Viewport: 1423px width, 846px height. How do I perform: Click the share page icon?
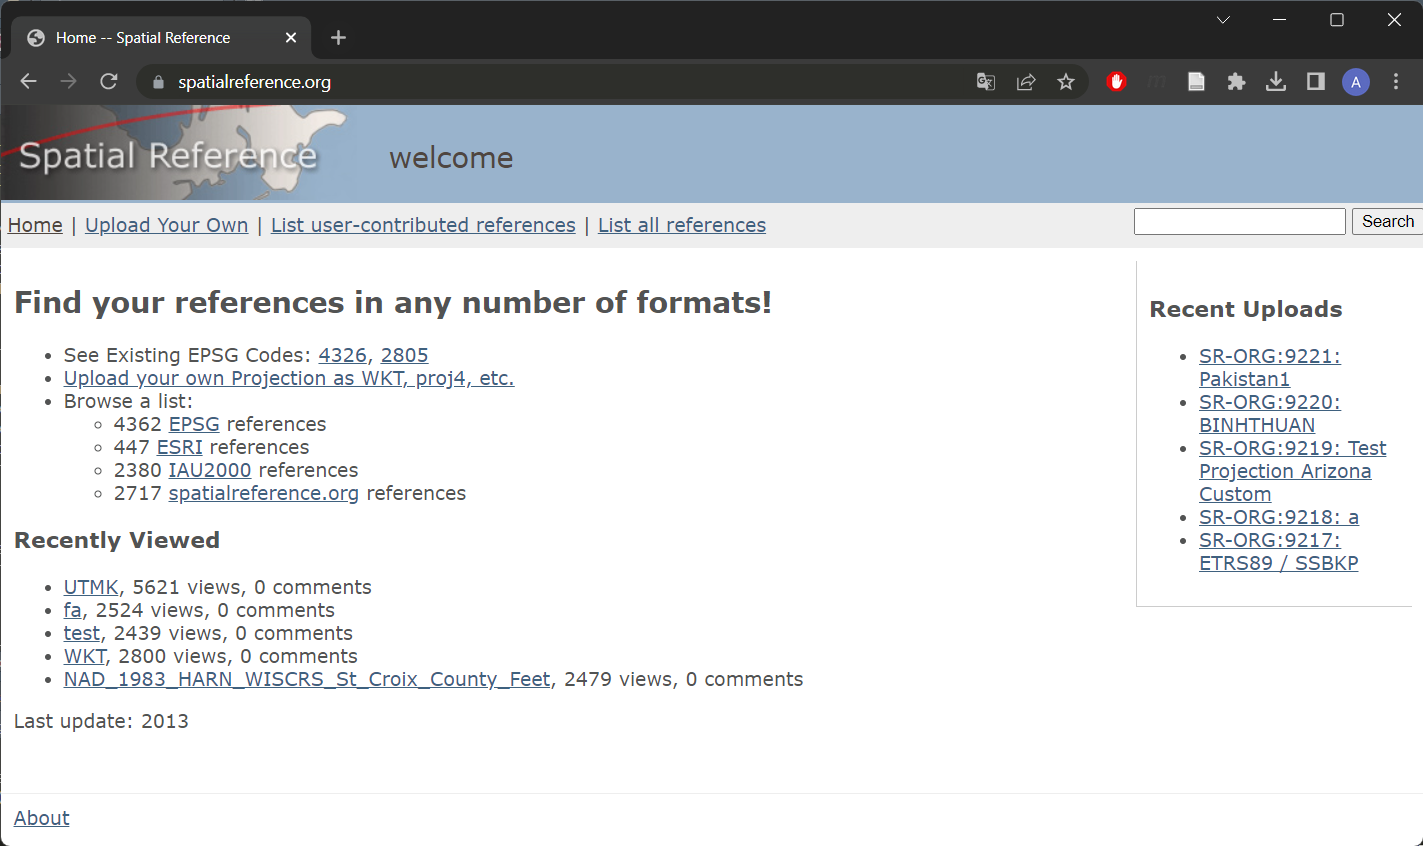click(x=1026, y=82)
